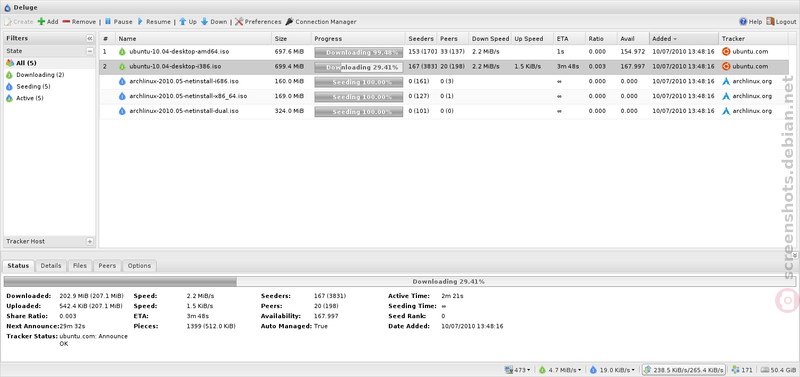
Task: Click the dual.iso torrent's blue seeding icon
Action: point(122,111)
